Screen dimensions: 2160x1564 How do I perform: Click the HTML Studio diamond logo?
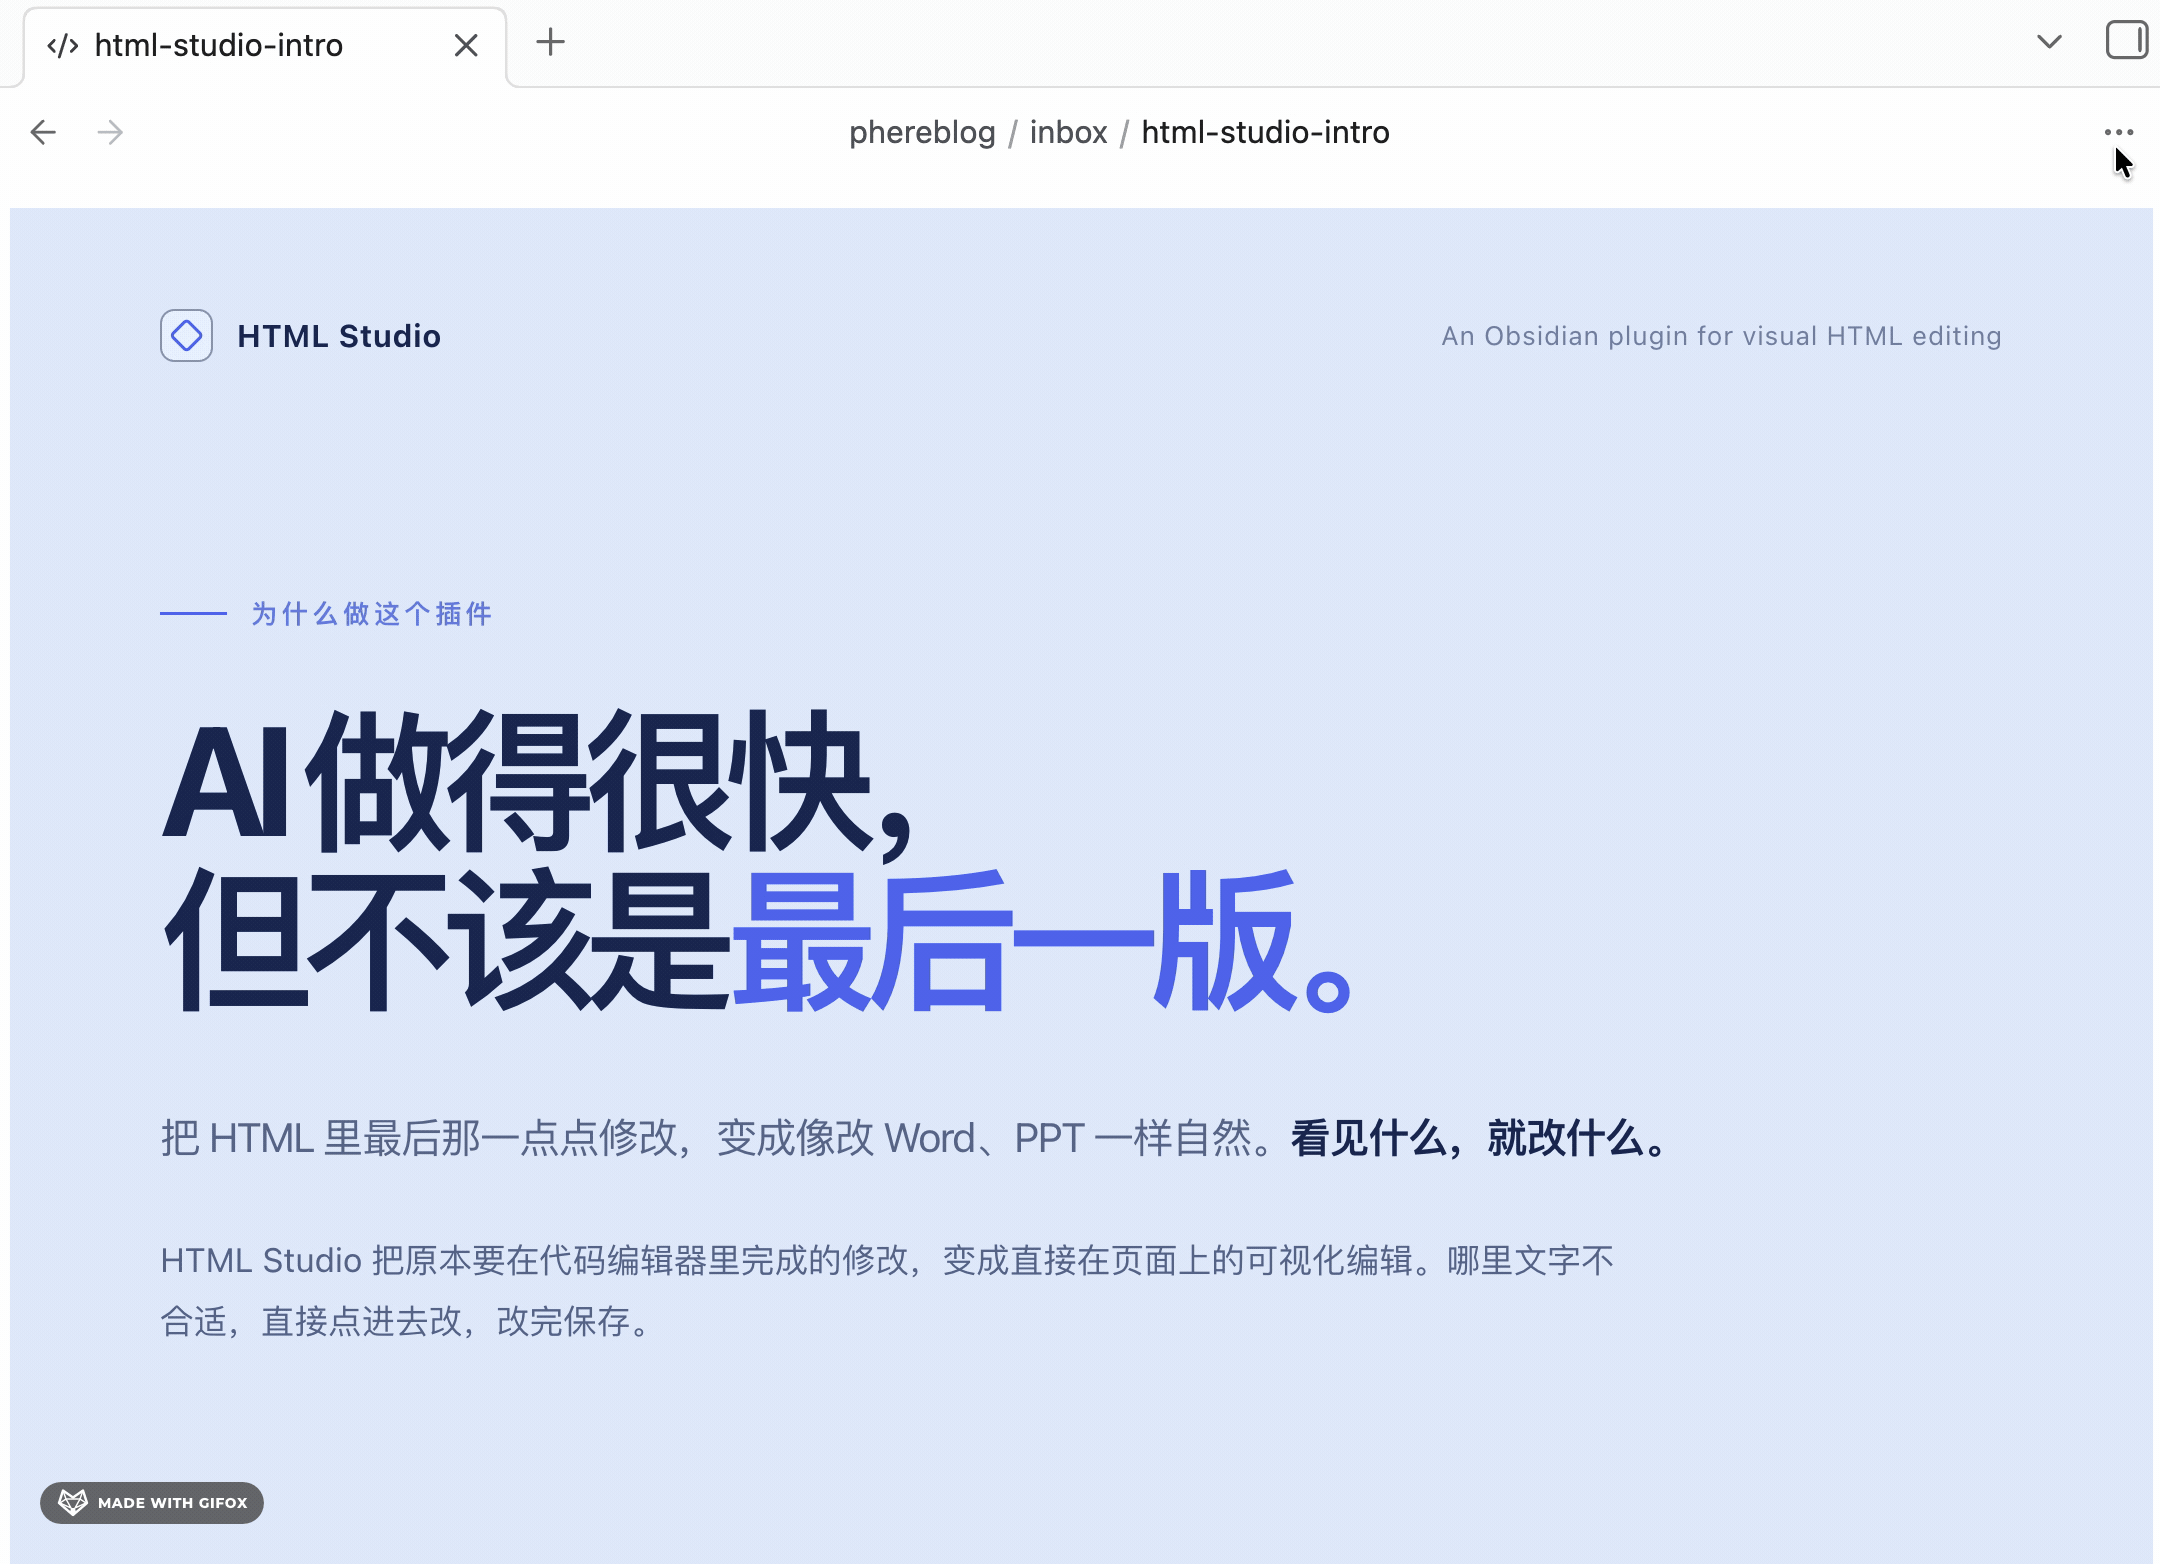186,336
